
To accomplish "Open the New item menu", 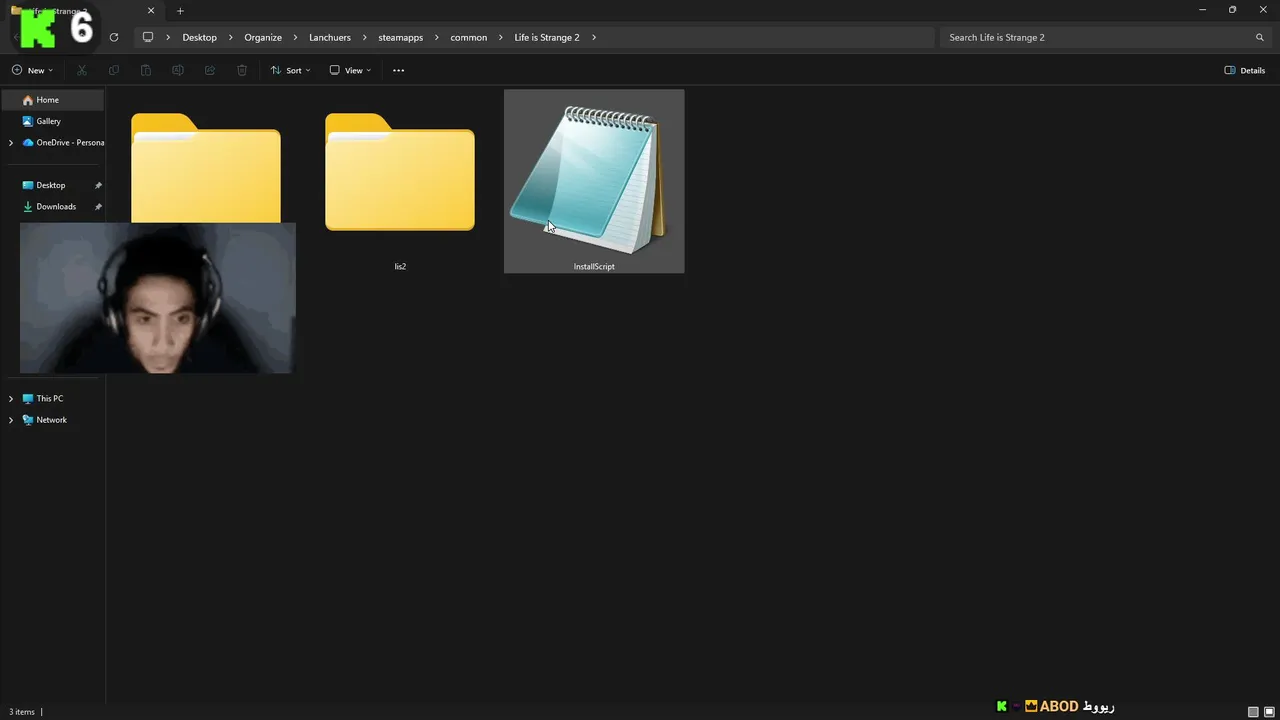I will (x=32, y=70).
